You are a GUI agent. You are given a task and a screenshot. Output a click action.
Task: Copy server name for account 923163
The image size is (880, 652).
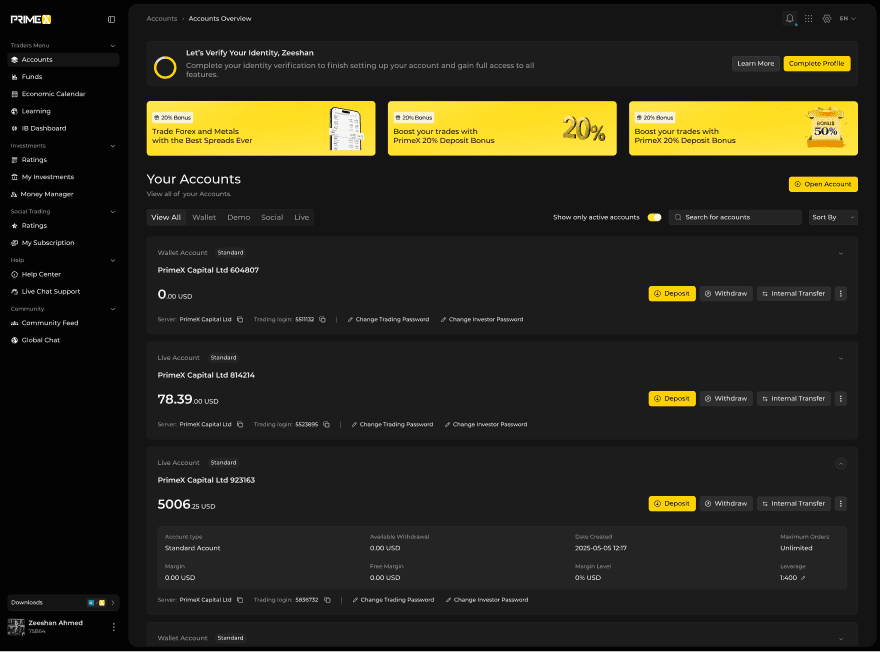click(240, 600)
